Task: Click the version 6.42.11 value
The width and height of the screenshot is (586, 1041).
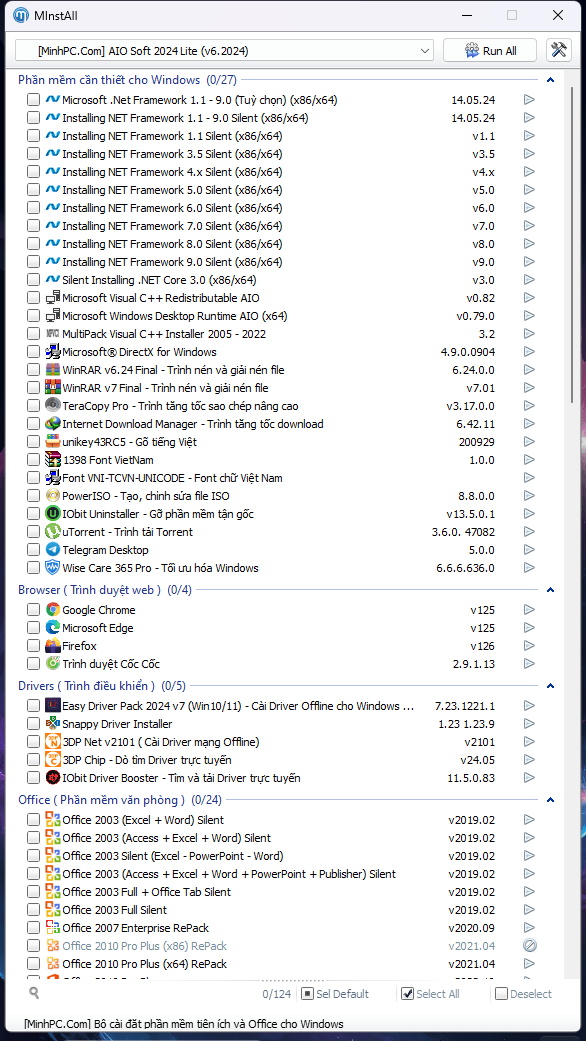Action: tap(475, 424)
